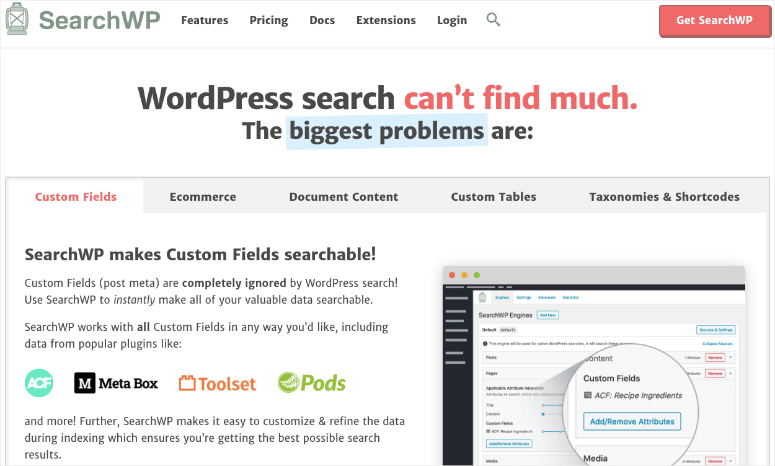Click the Meta Box plugin logo

point(116,383)
